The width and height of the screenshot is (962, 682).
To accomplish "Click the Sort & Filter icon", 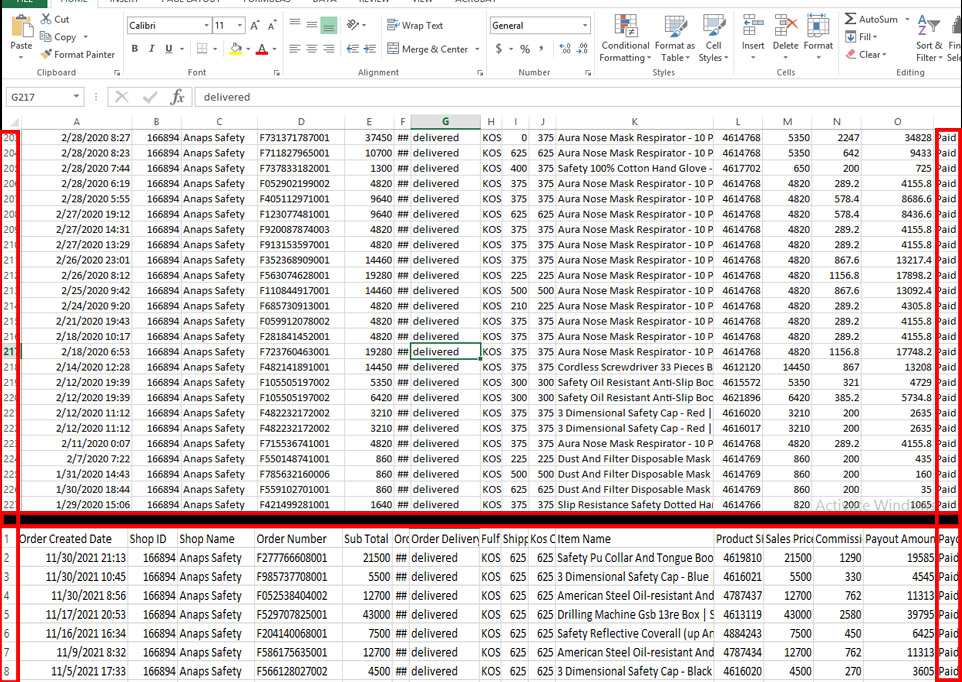I will pos(928,26).
